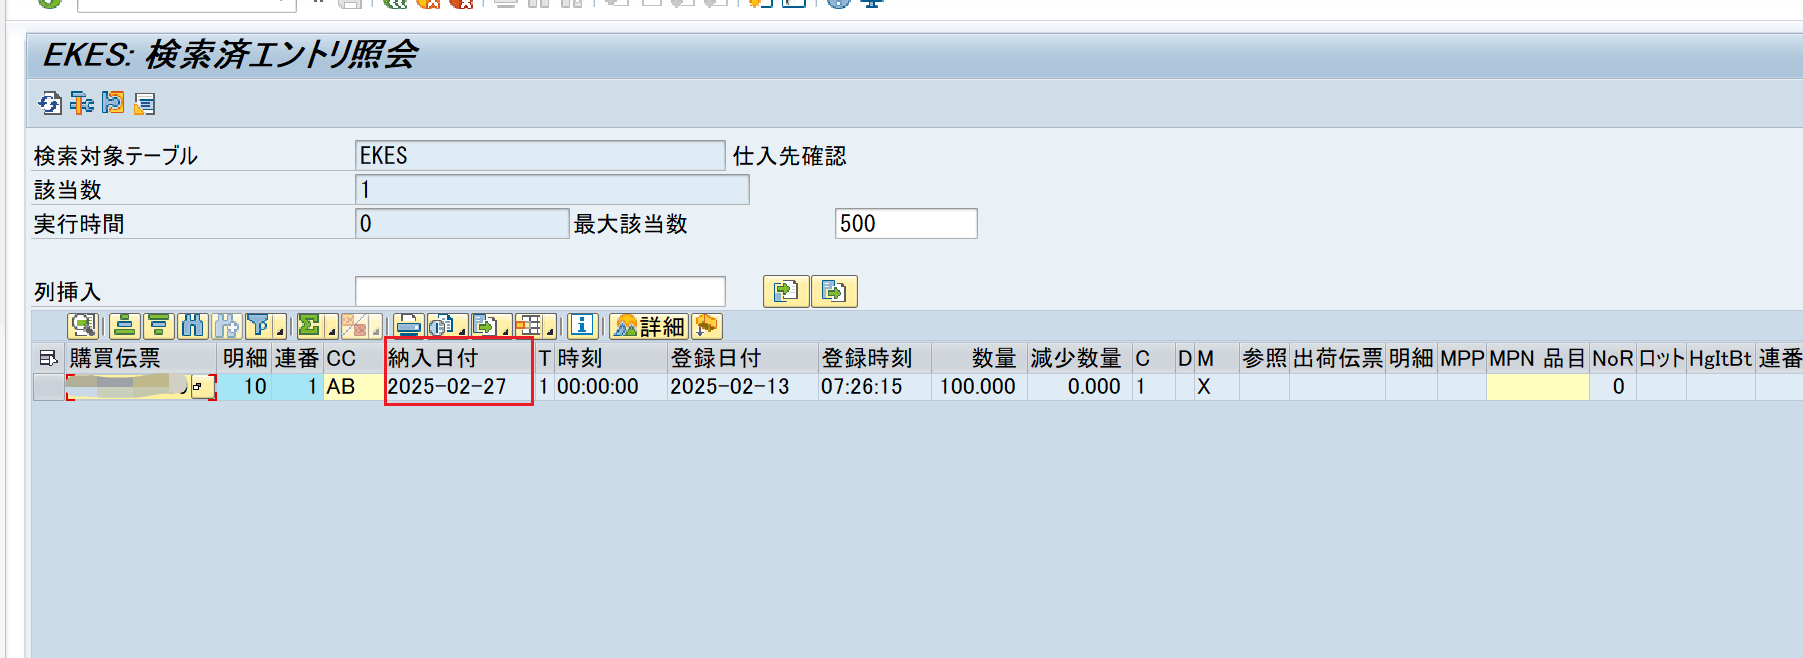The width and height of the screenshot is (1803, 658).
Task: Click the 登録日付 column header
Action: (743, 358)
